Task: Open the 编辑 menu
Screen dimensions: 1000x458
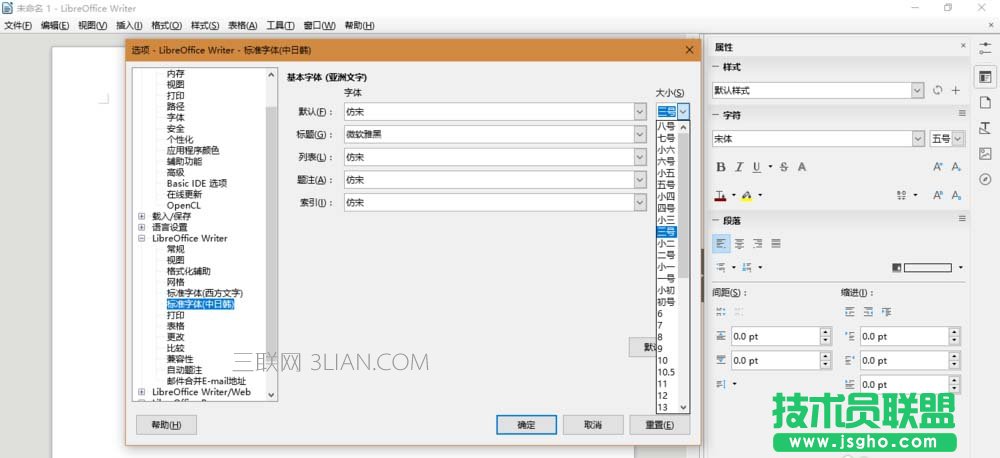Action: click(55, 26)
